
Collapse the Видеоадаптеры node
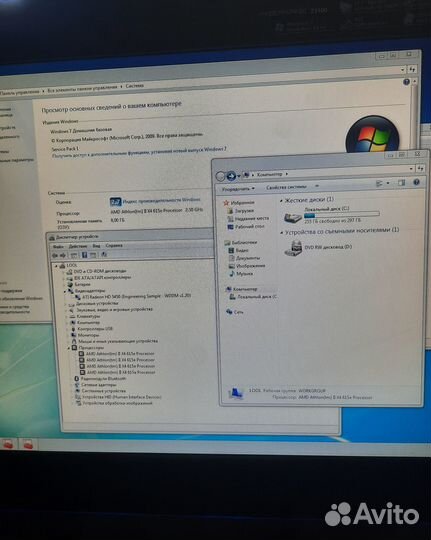(x=65, y=291)
